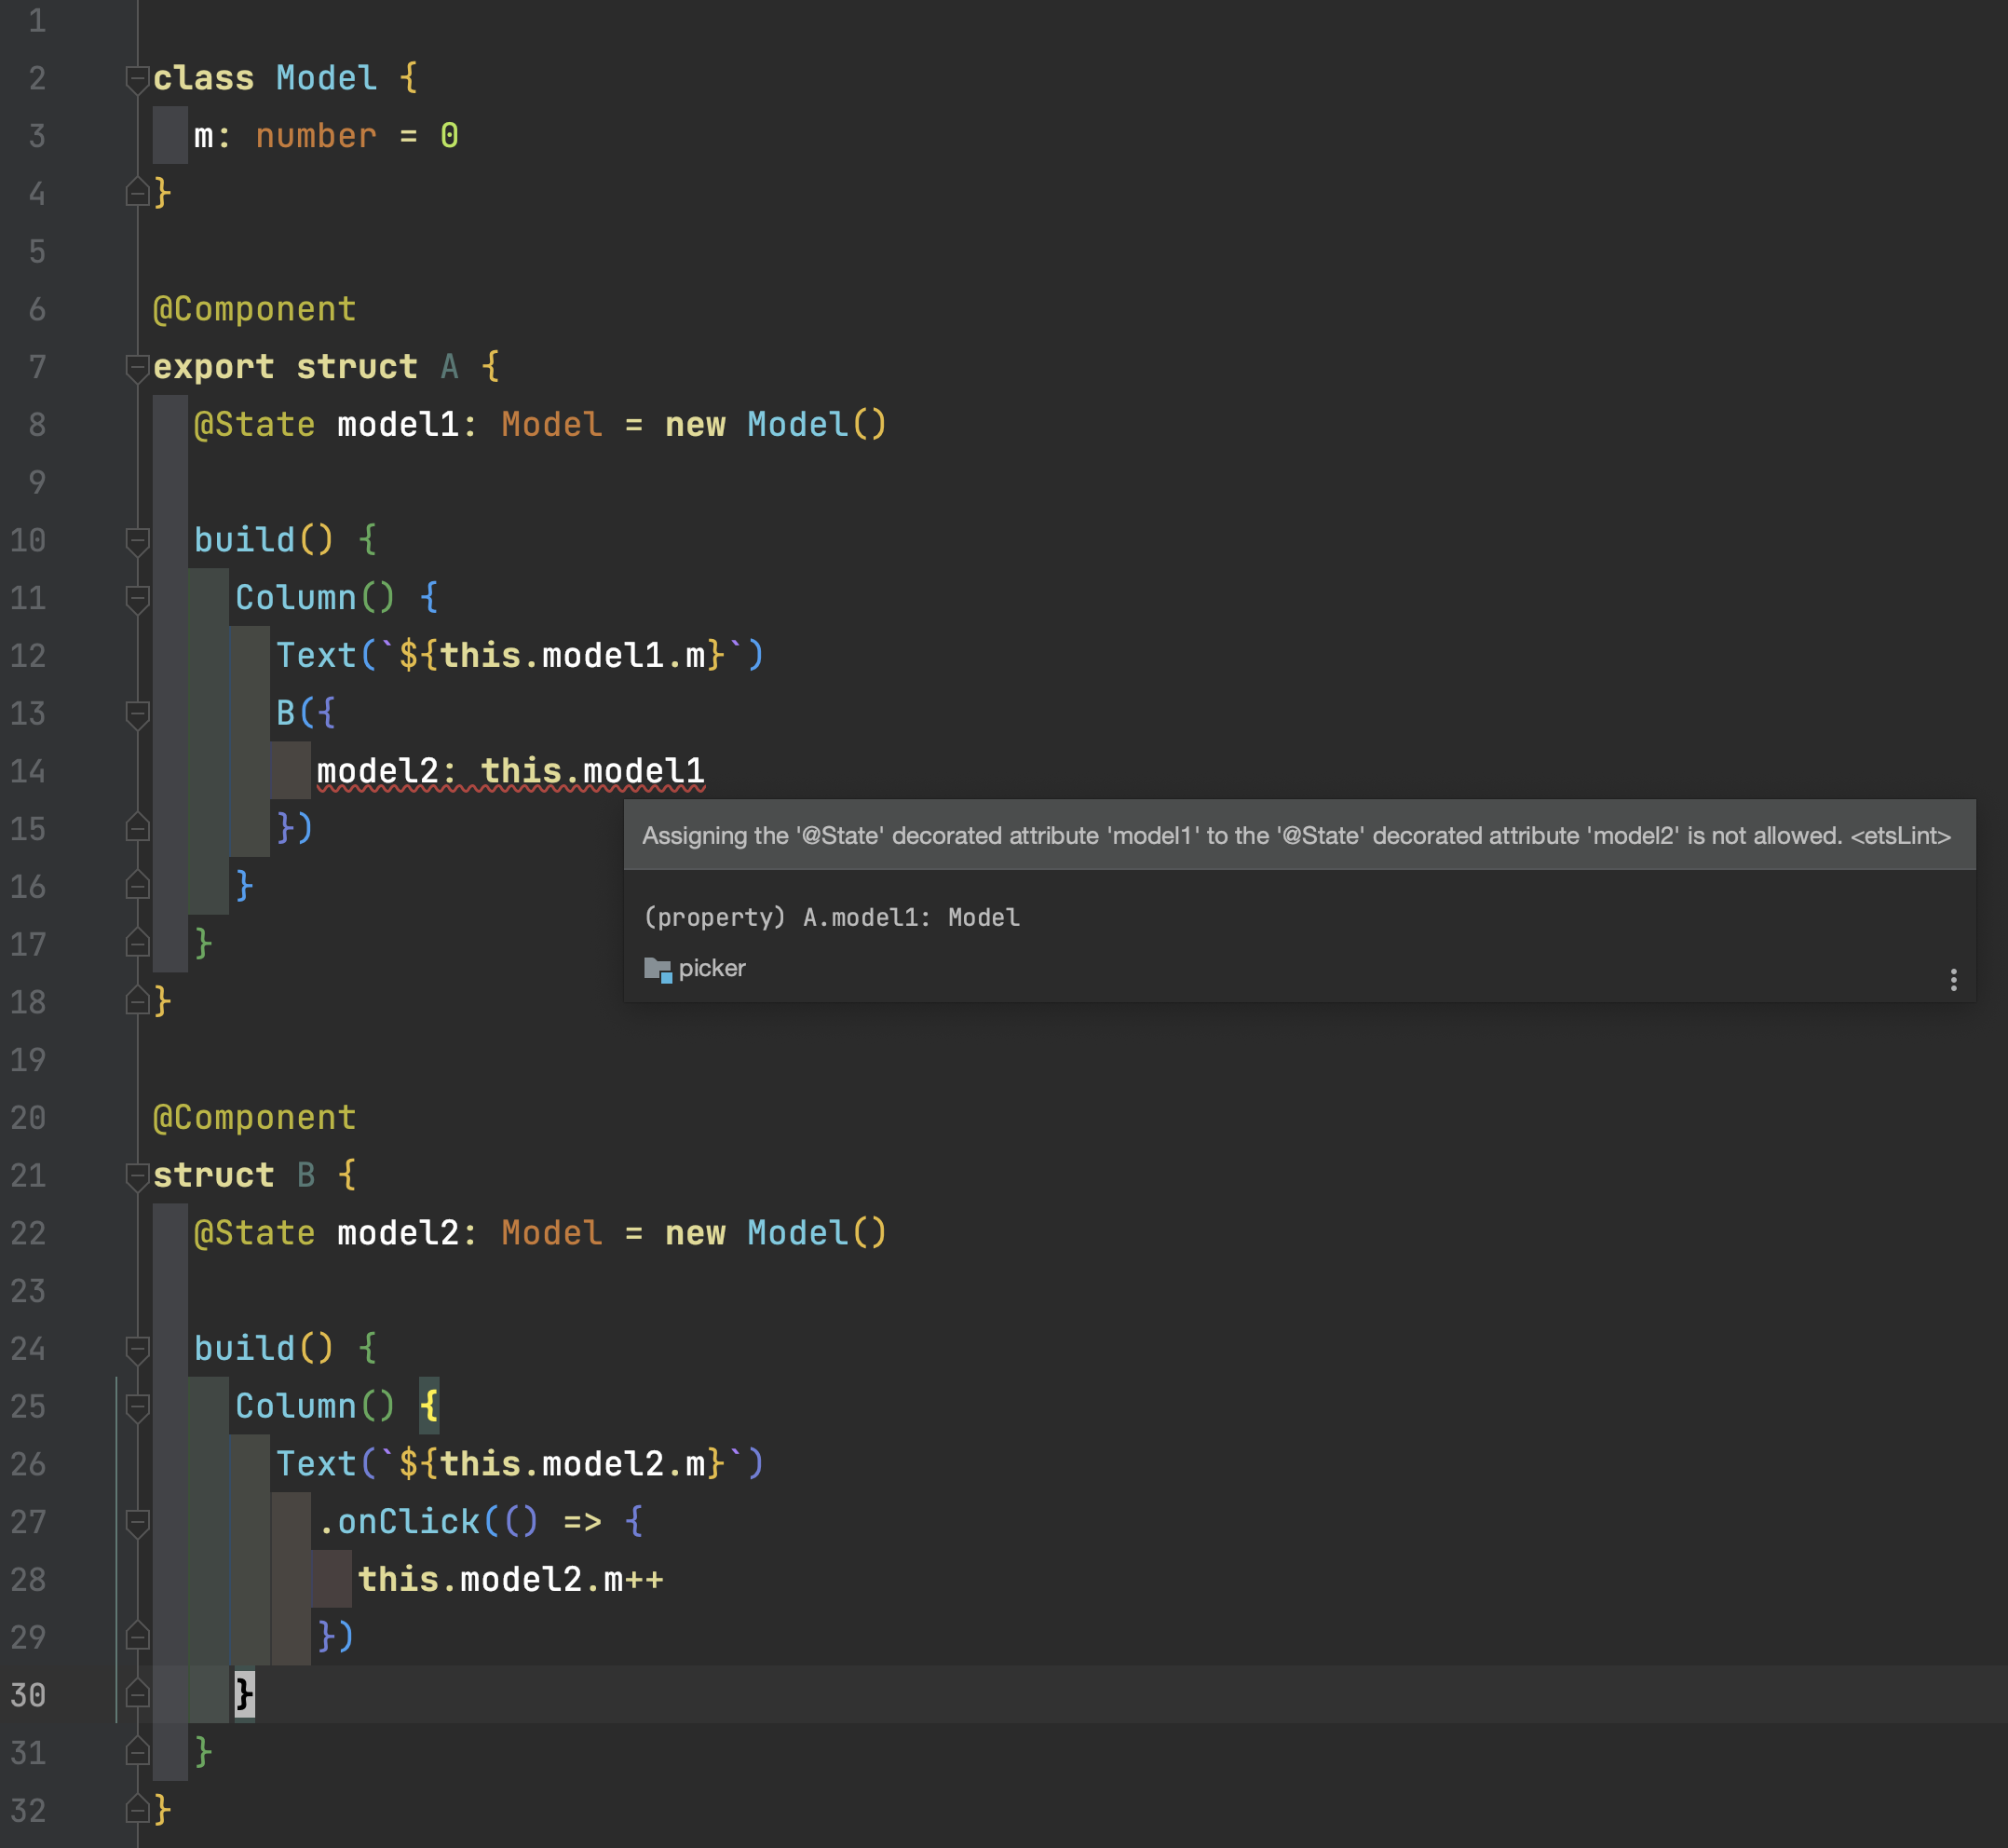Click 'model1' property name on line 8
This screenshot has width=2008, height=1848.
tap(398, 425)
